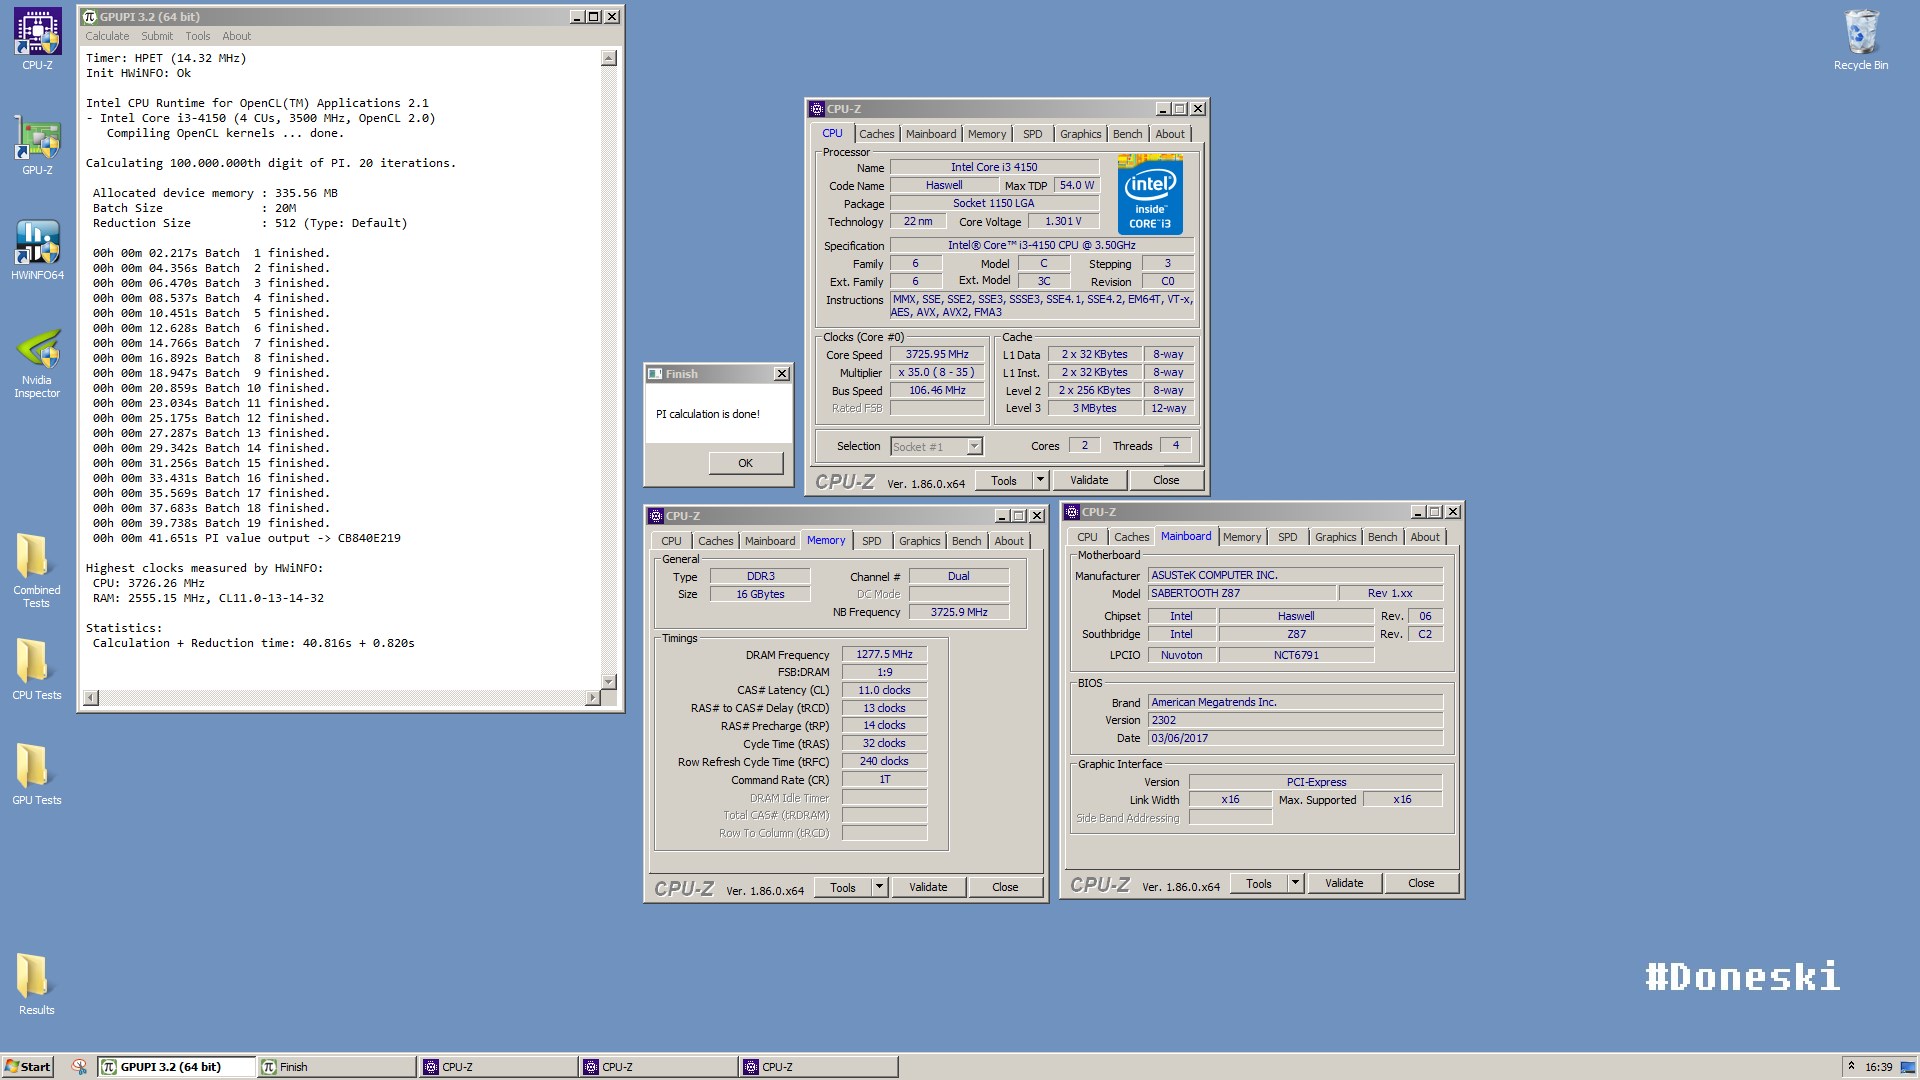
Task: Open GPUPI Calculate menu
Action: click(x=107, y=36)
